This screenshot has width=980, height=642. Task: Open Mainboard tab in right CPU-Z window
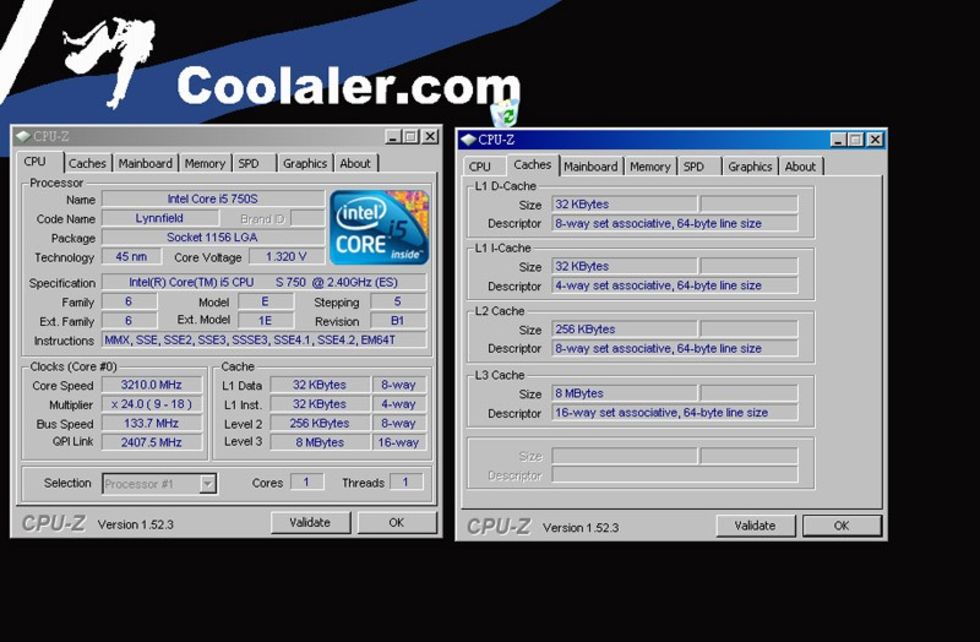click(x=591, y=166)
